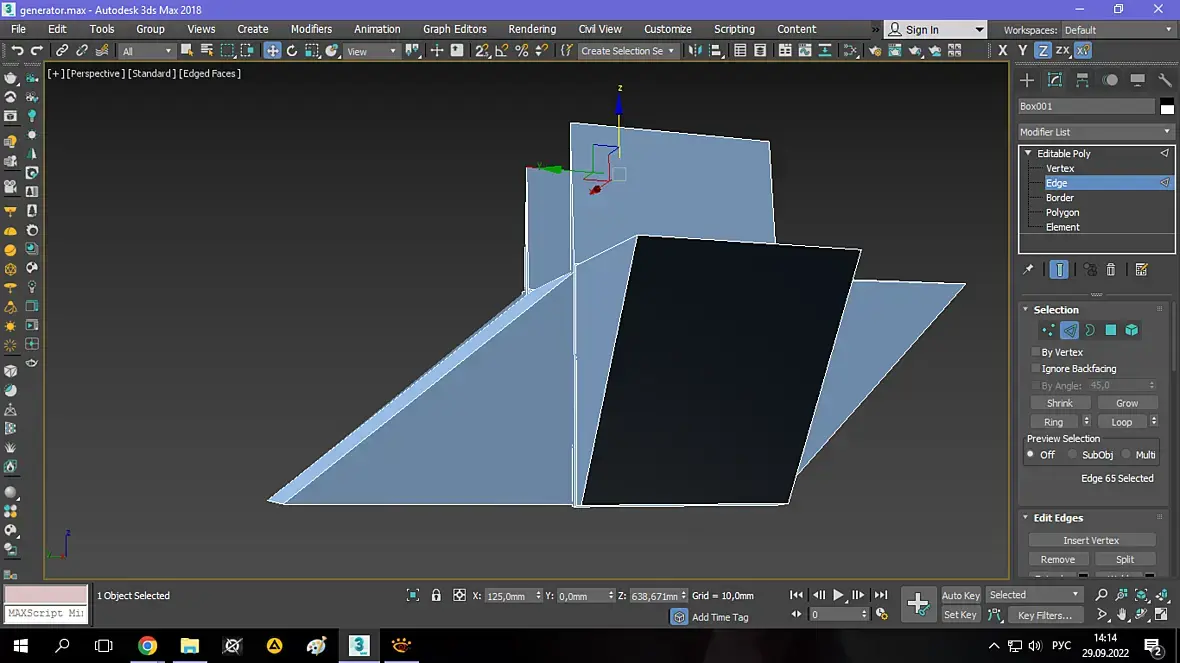Select SubObj preview selection radio button
This screenshot has width=1180, height=663.
point(1073,455)
